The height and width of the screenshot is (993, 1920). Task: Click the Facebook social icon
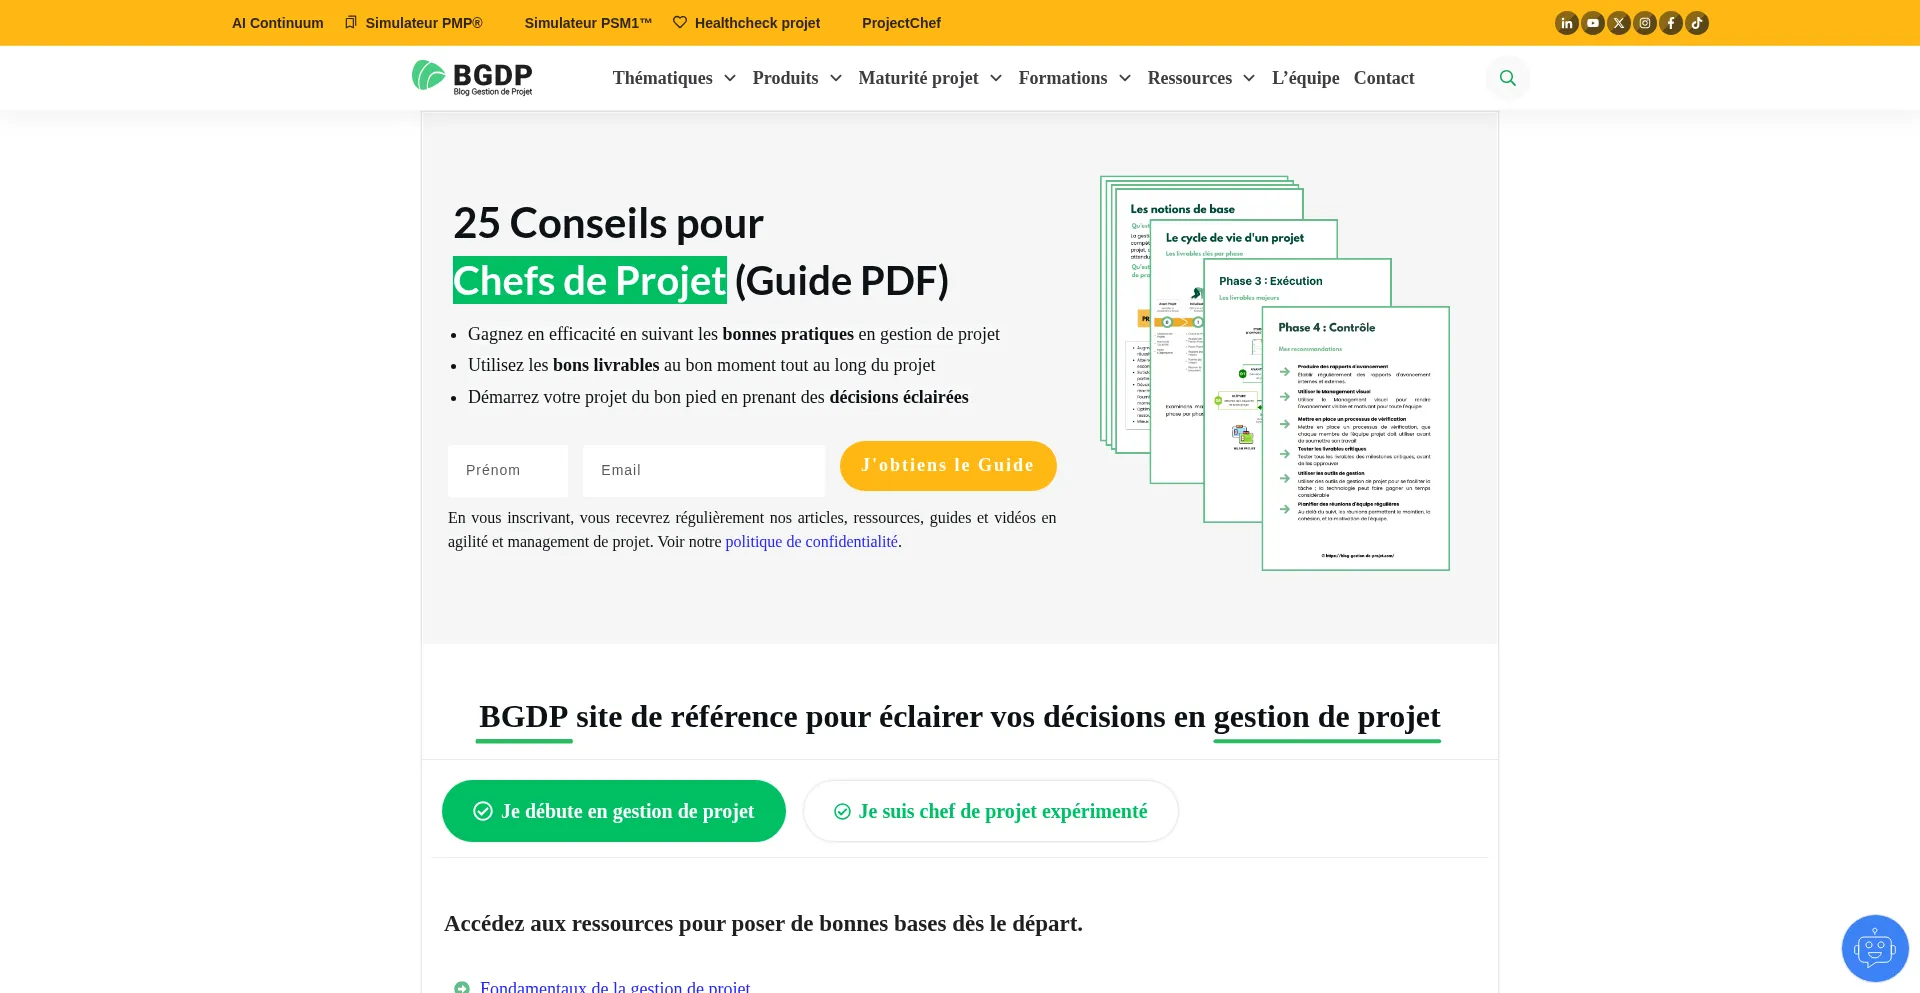pos(1671,22)
